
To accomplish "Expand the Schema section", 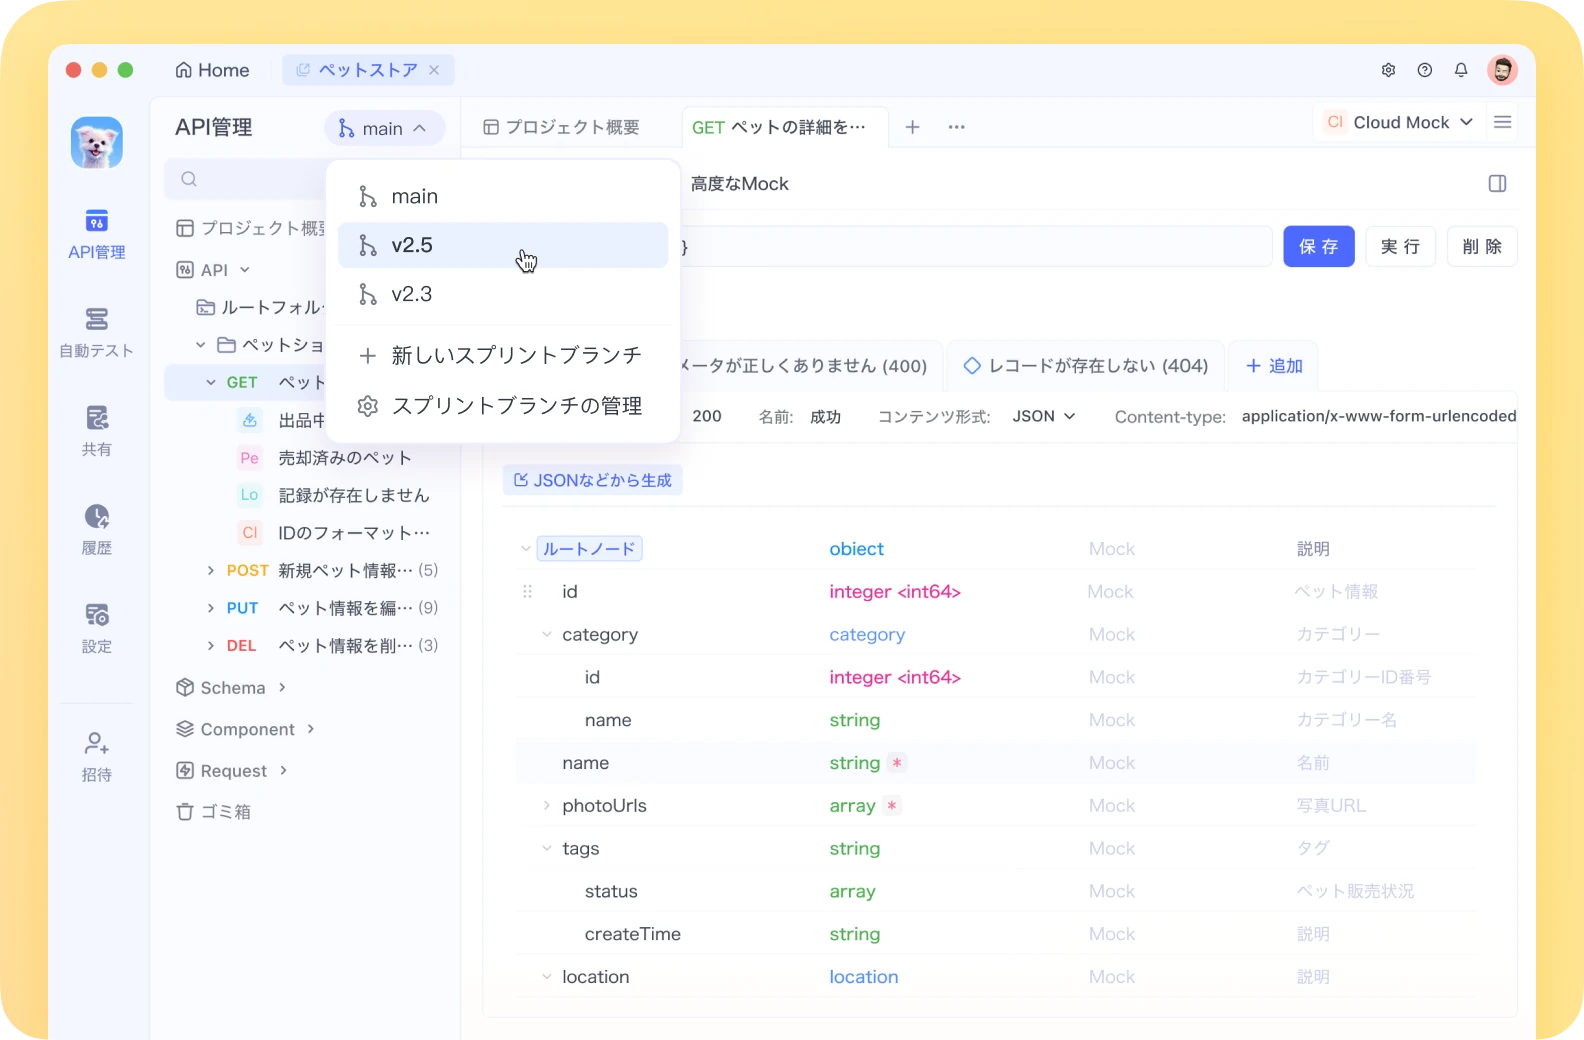I will (283, 687).
